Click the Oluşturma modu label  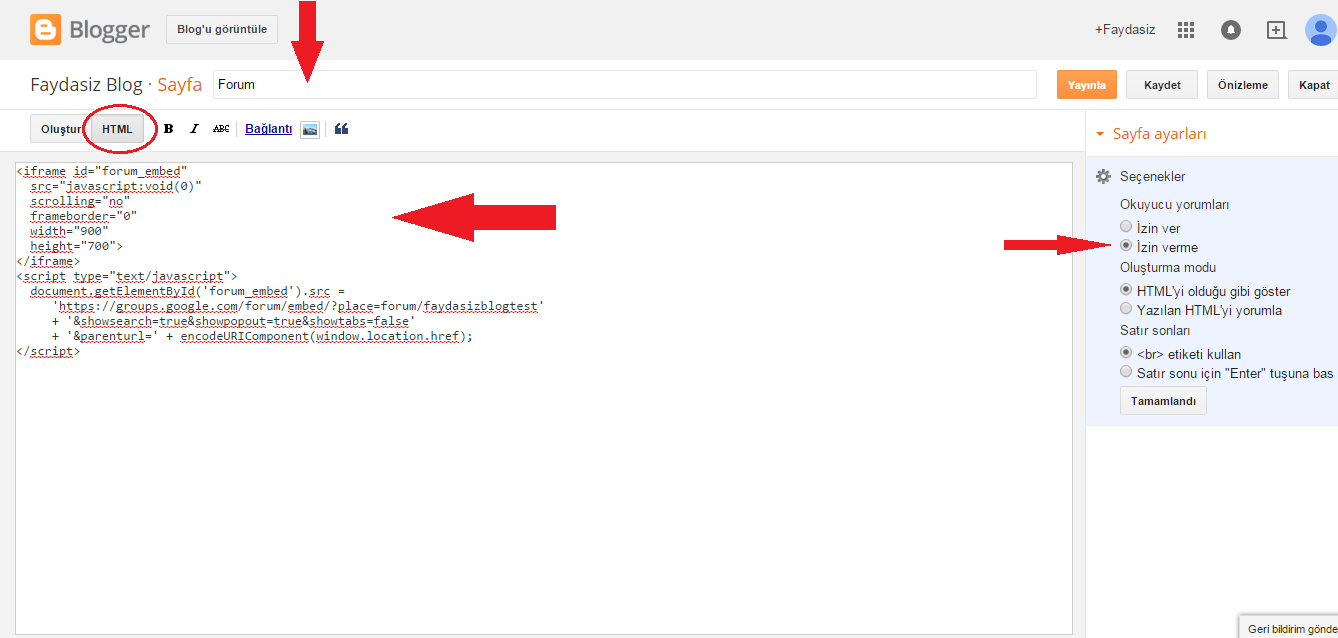pos(1168,267)
